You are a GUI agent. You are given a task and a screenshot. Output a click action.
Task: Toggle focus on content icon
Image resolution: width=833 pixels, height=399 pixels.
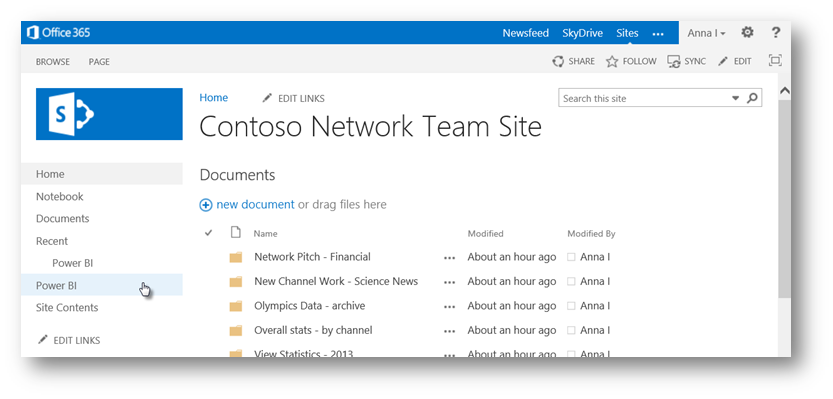(775, 61)
